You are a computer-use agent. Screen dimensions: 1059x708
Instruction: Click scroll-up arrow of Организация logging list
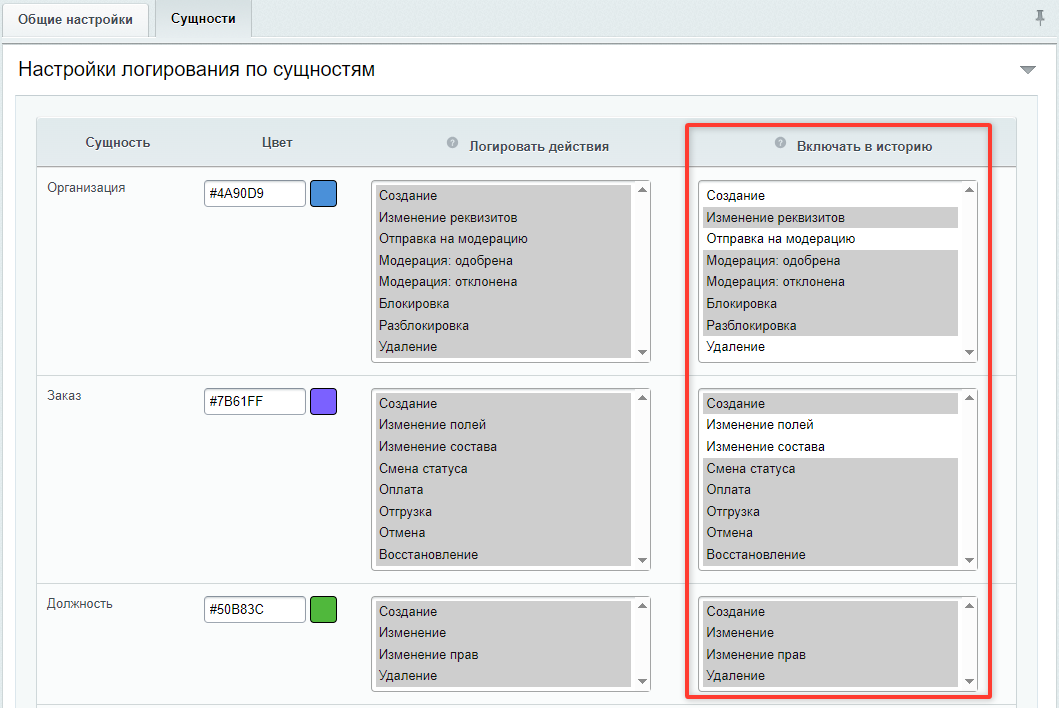click(642, 190)
